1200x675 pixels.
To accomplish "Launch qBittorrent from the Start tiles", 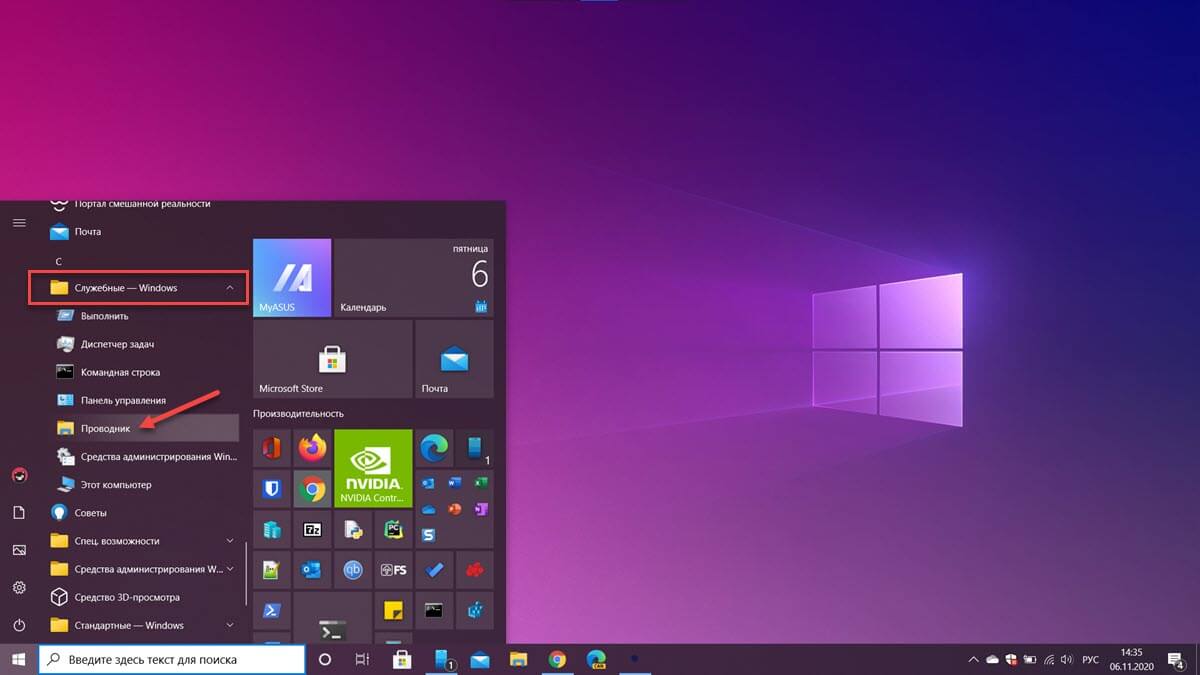I will 353,571.
